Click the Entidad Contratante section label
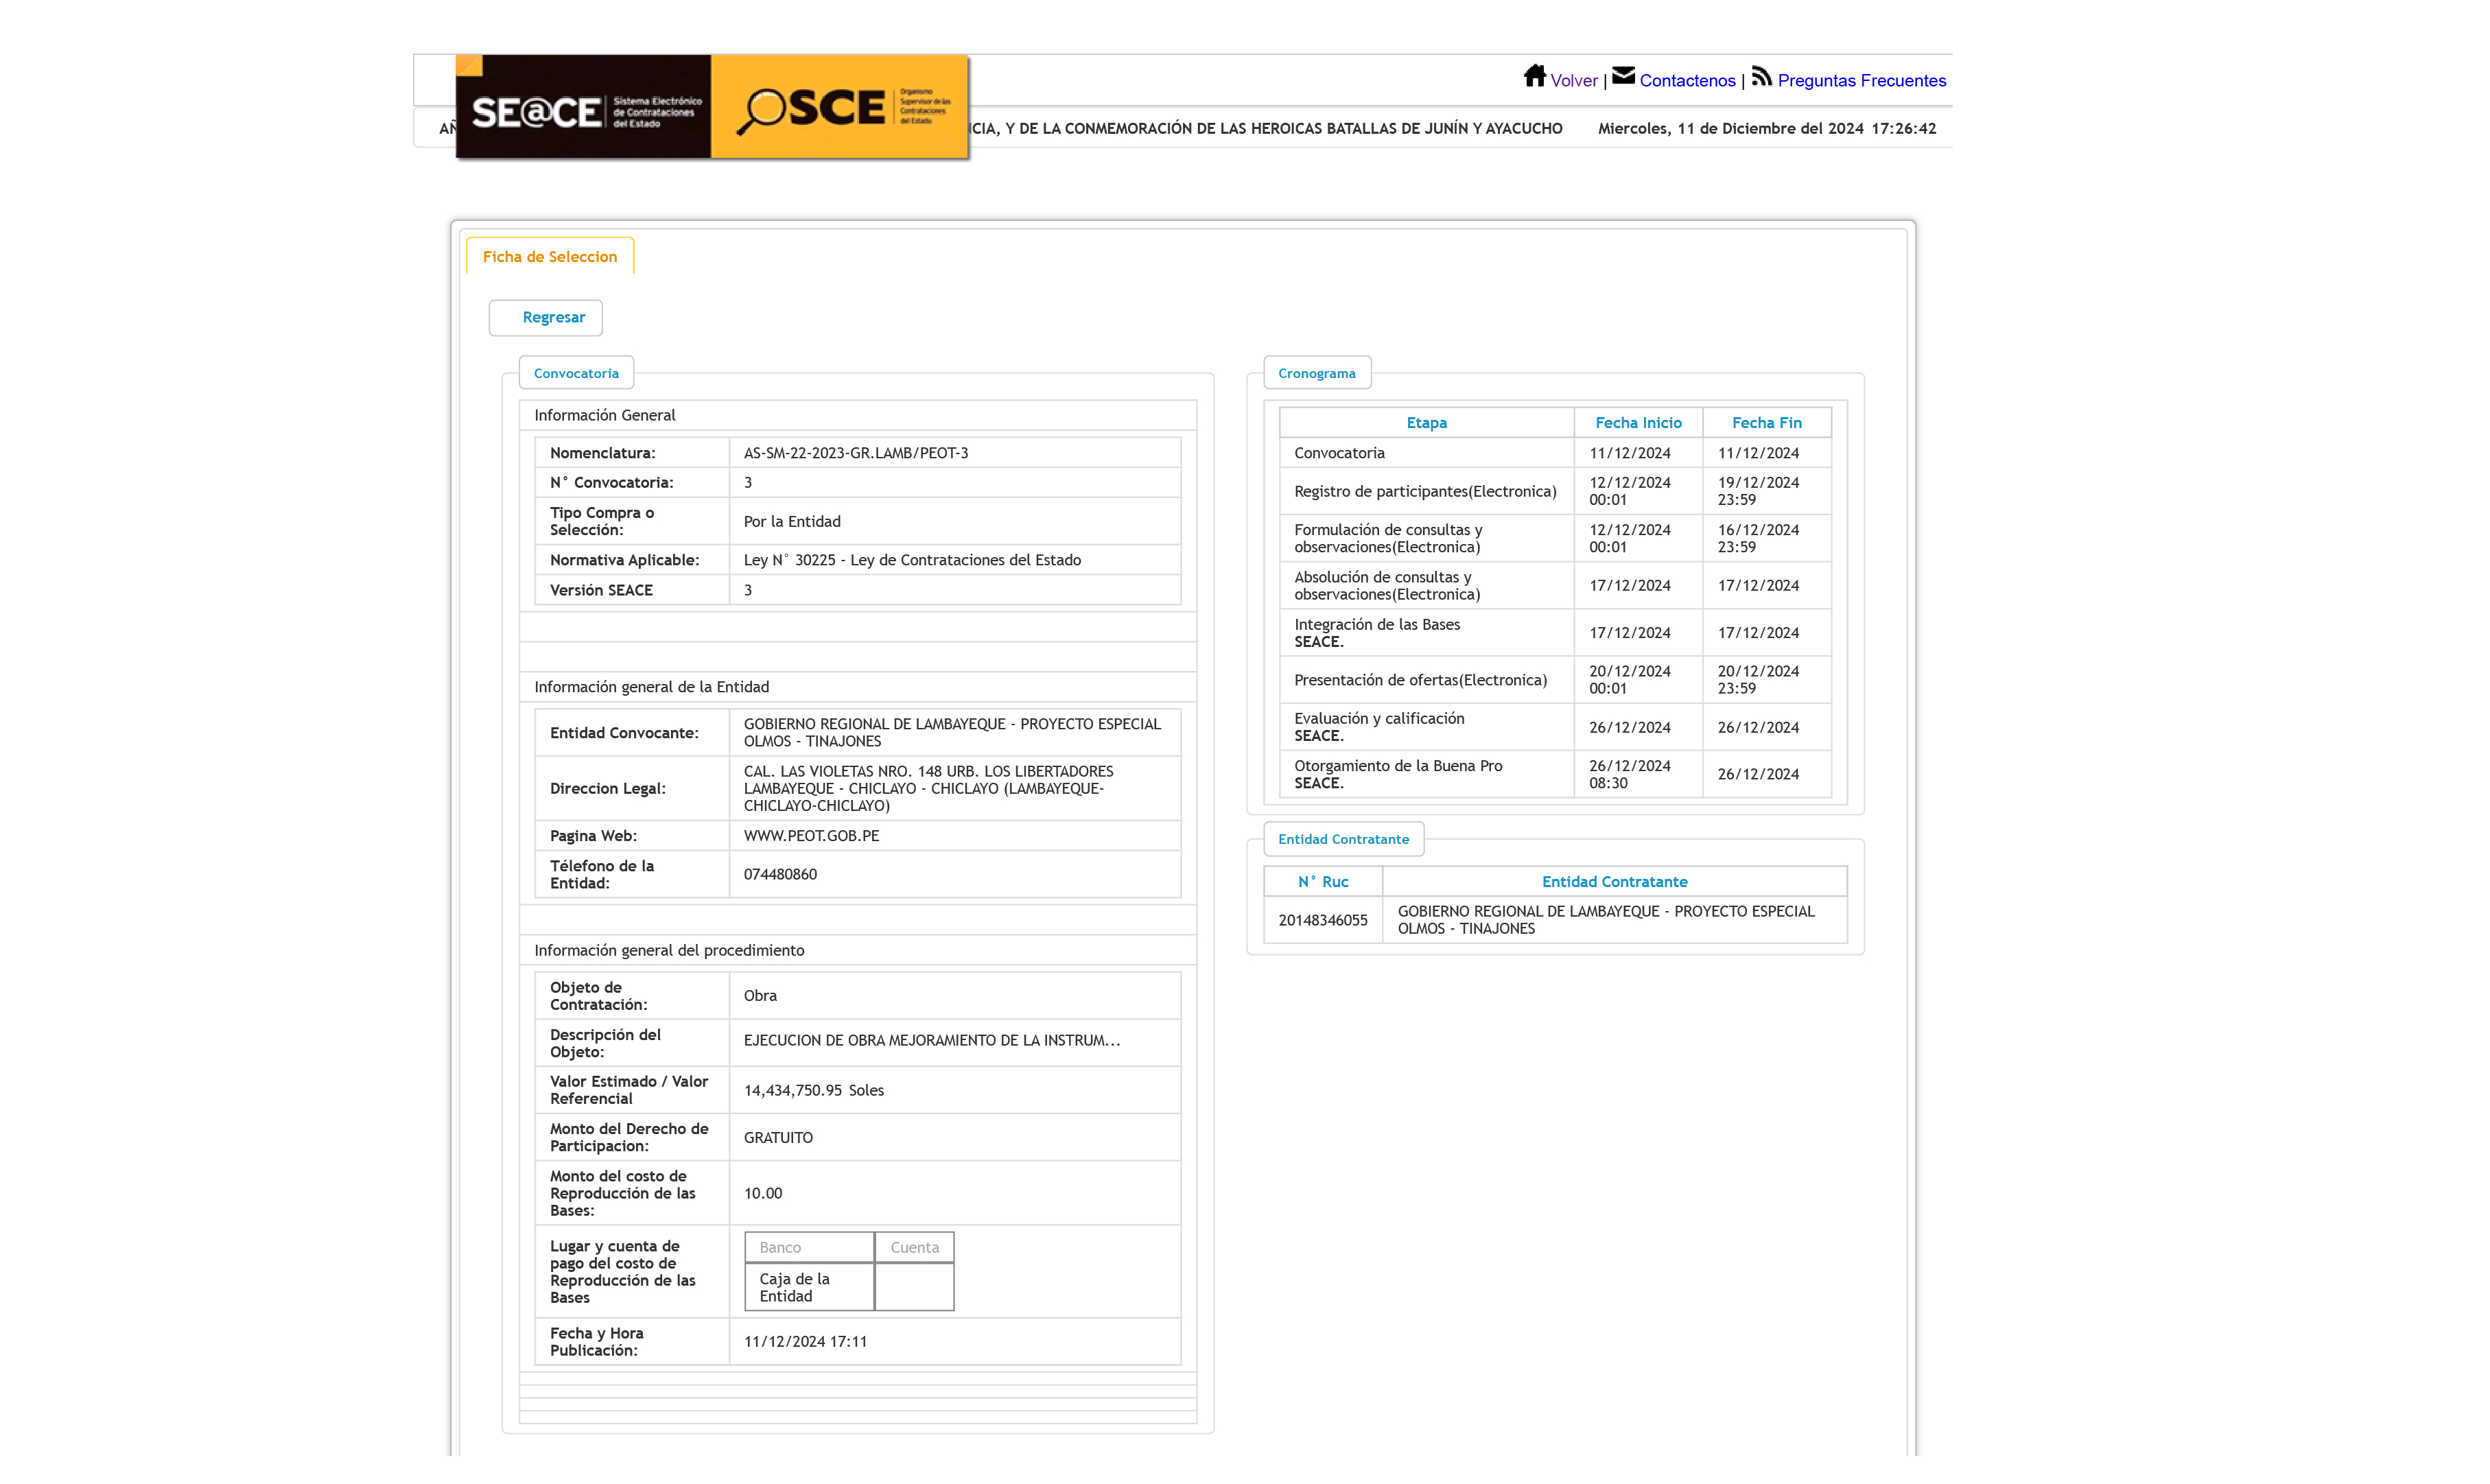 coord(1343,840)
